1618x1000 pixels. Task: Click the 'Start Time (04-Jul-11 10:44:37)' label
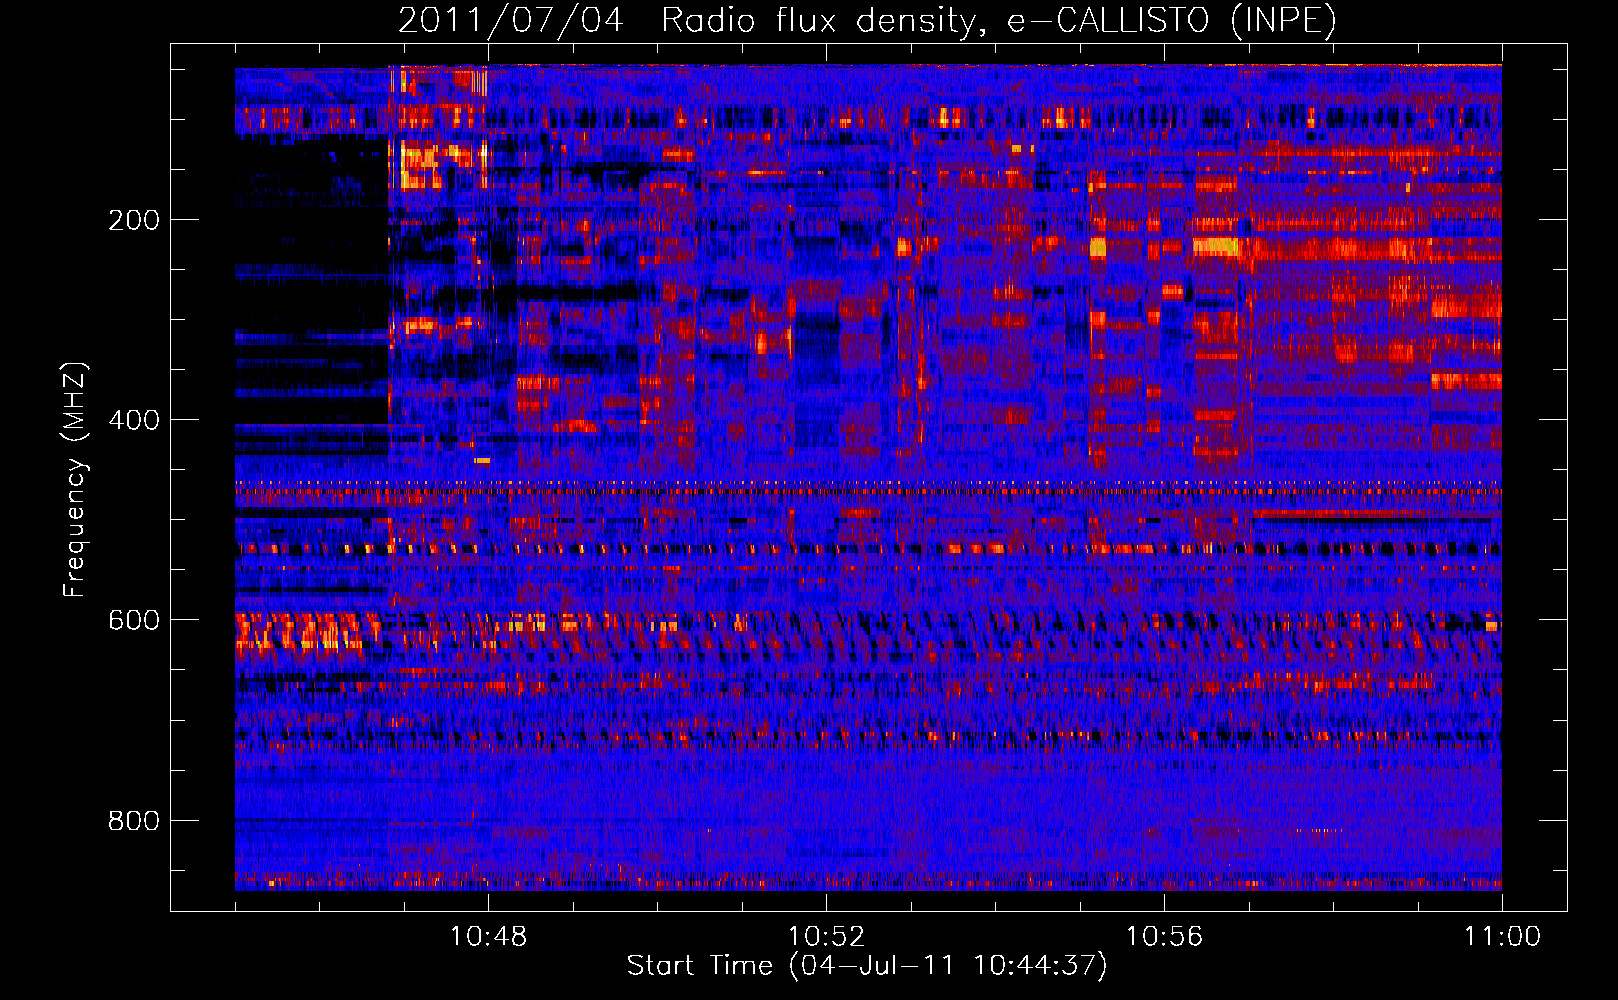[867, 966]
